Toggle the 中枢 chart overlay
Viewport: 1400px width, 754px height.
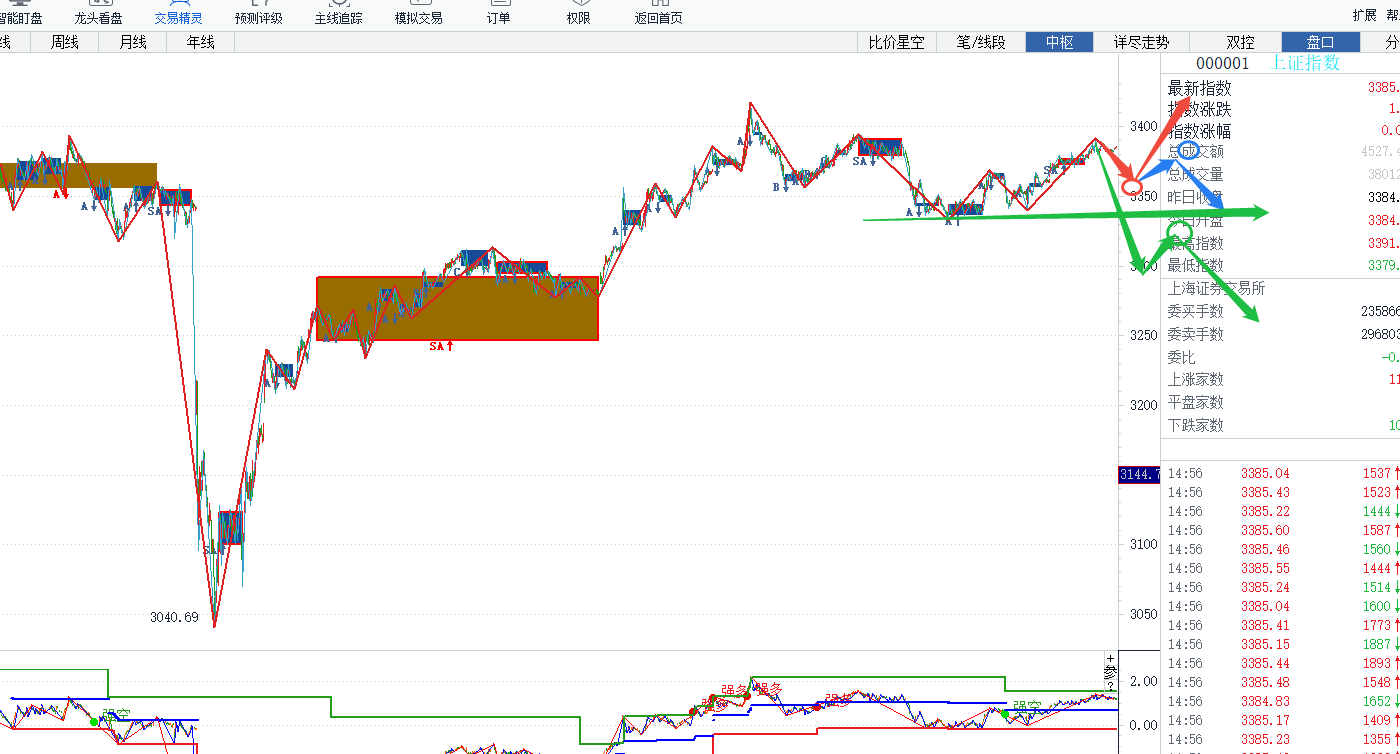[x=1059, y=42]
